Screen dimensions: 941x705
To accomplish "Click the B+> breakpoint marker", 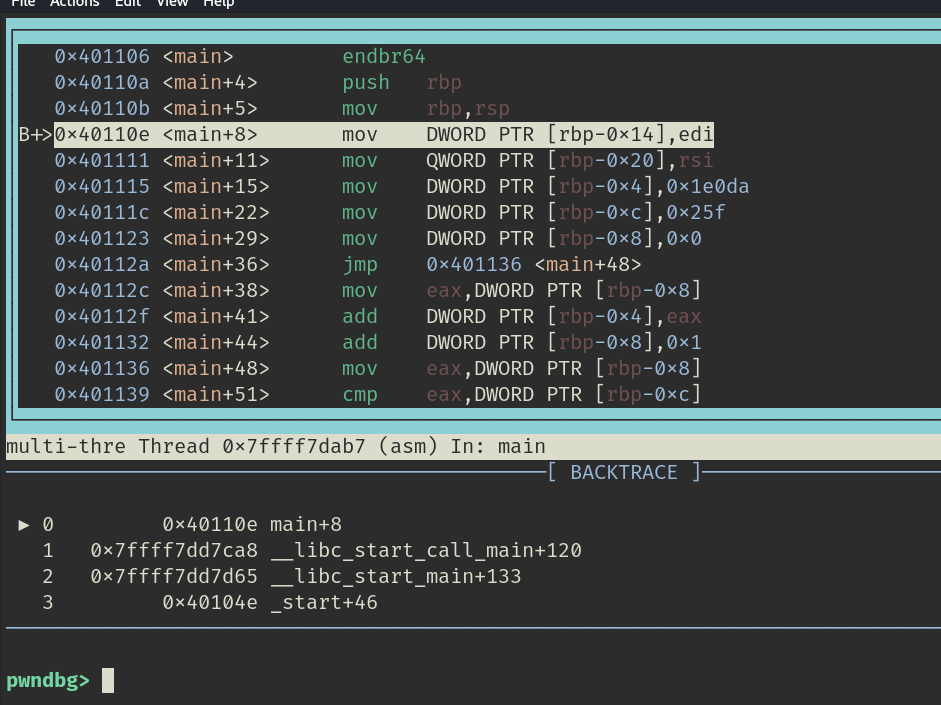I will 35,134.
